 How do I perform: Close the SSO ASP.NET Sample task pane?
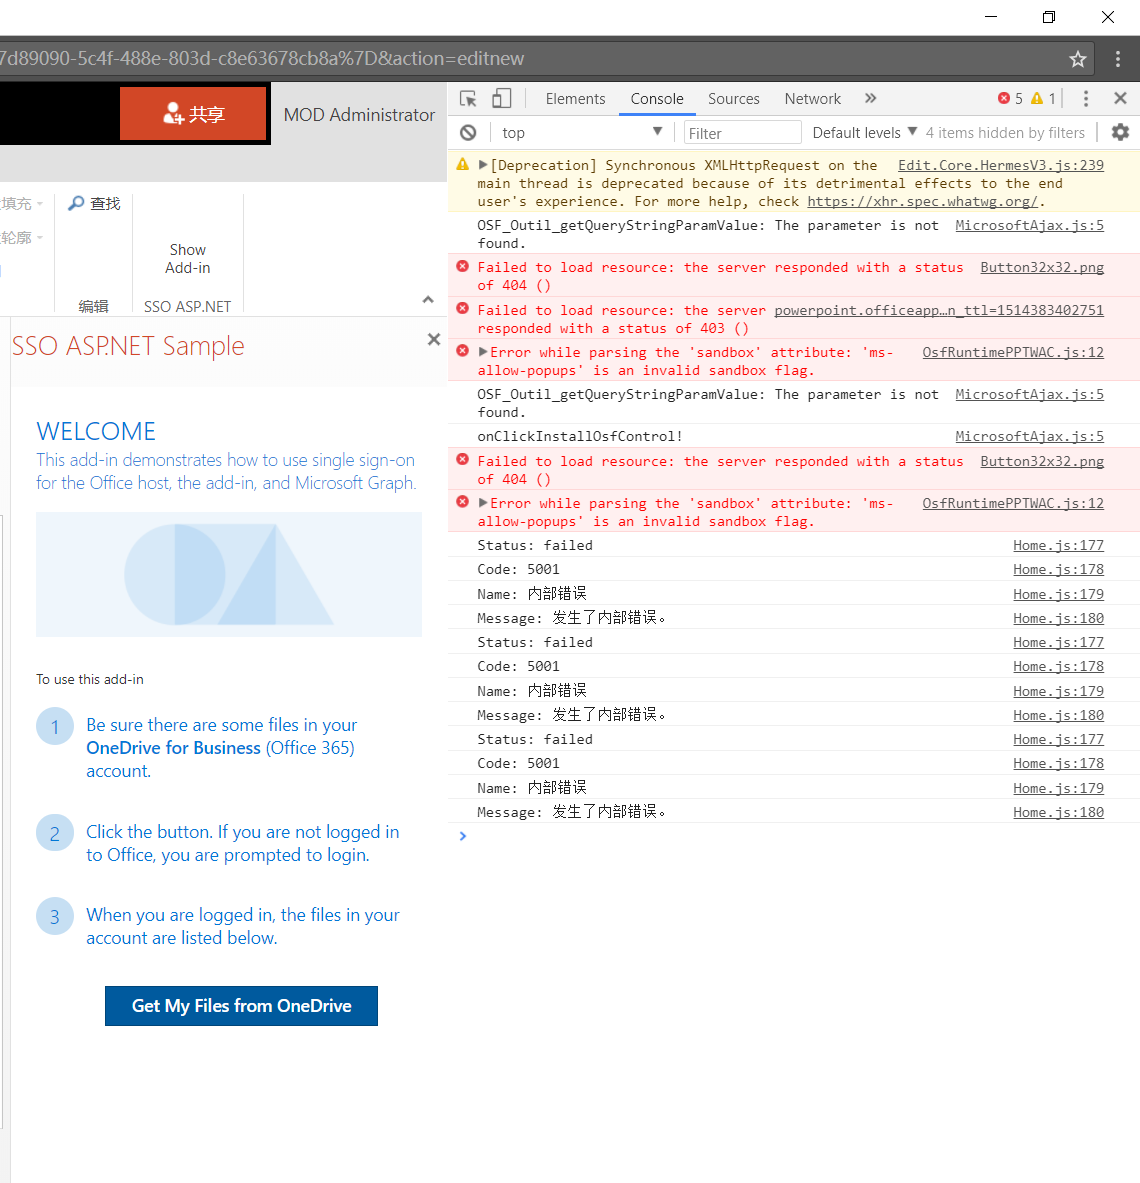coord(433,339)
